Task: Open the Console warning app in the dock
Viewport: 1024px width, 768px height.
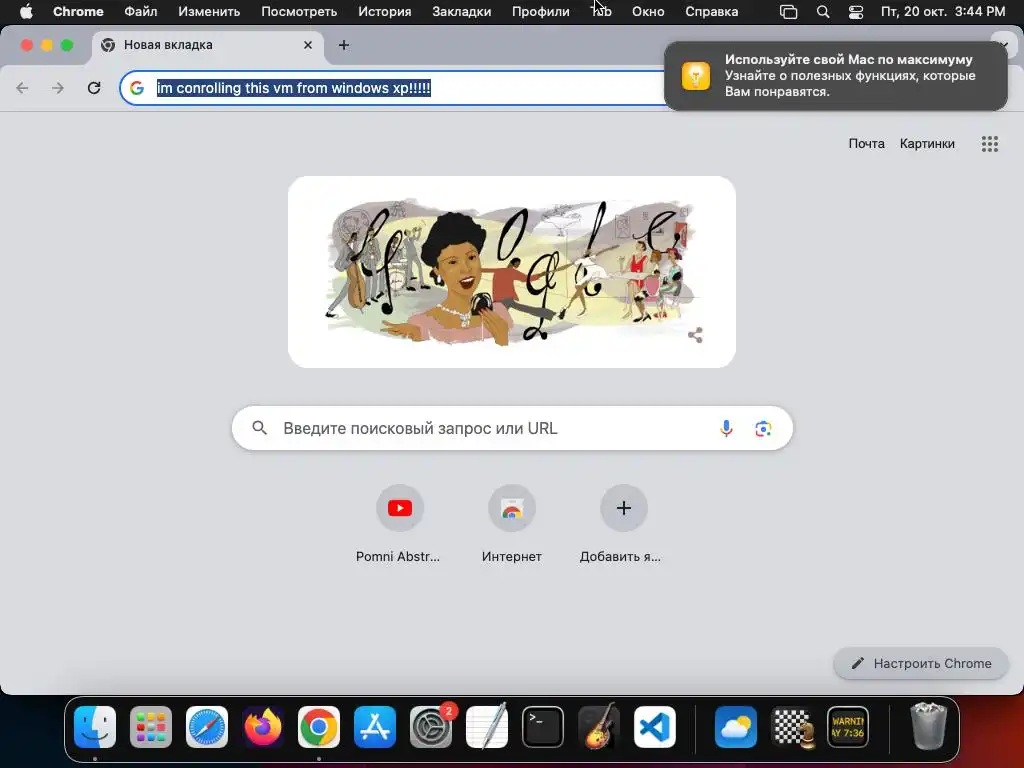Action: (x=848, y=727)
